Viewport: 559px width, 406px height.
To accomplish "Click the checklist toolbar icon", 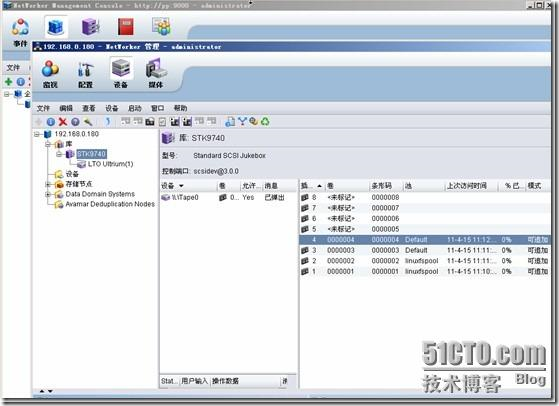I will click(162, 122).
